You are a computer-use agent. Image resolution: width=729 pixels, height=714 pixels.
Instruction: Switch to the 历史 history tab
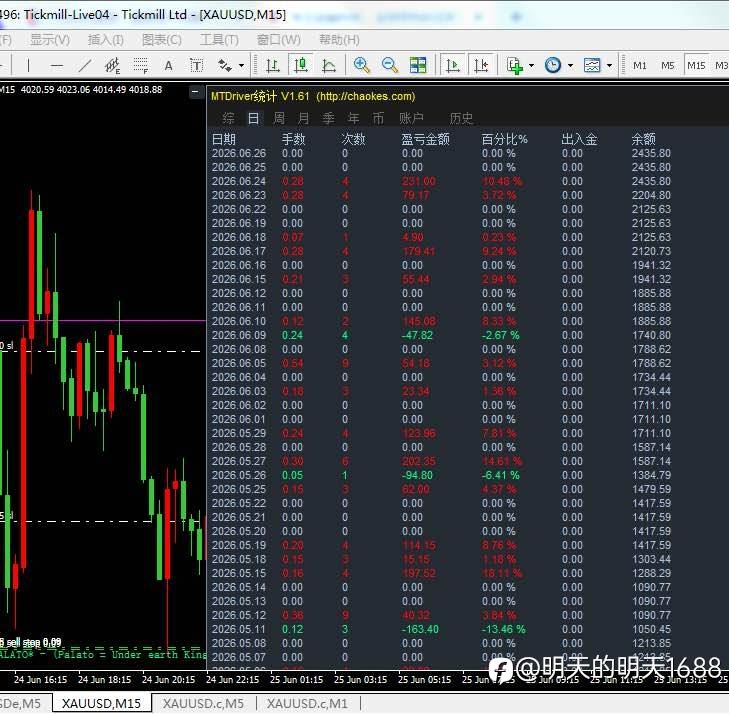(x=461, y=118)
